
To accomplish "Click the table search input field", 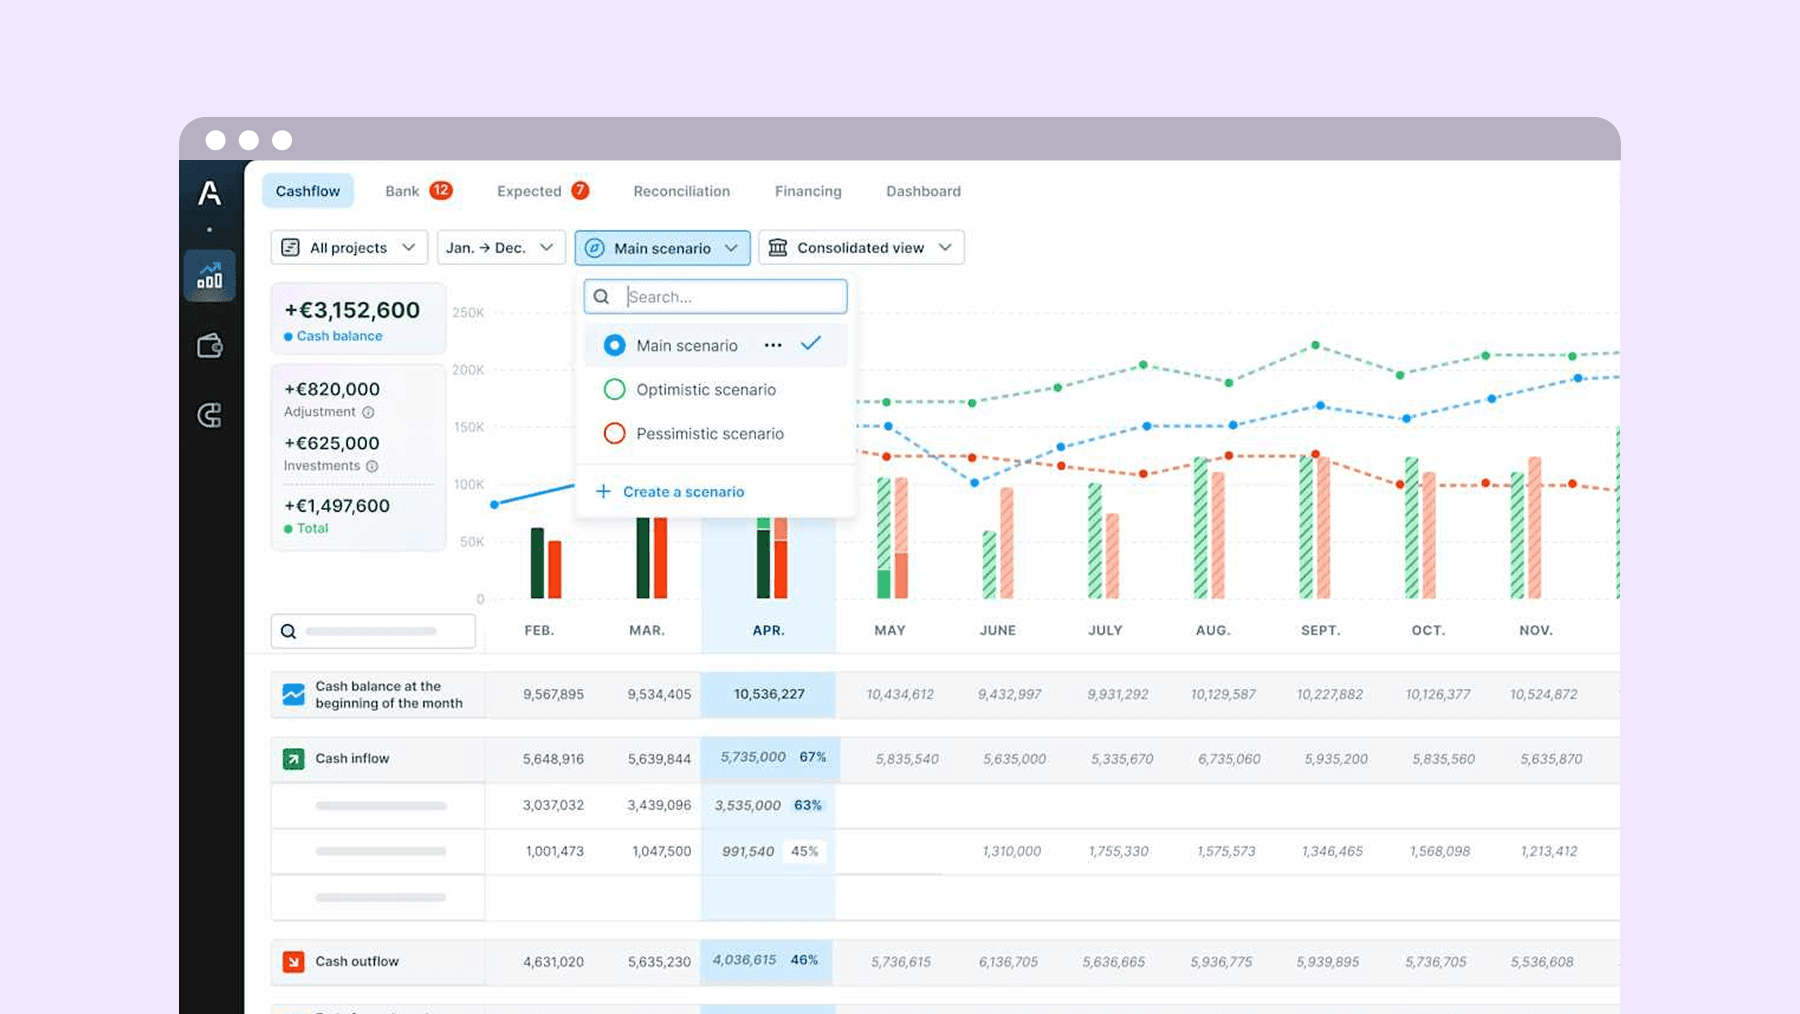I will pyautogui.click(x=373, y=631).
